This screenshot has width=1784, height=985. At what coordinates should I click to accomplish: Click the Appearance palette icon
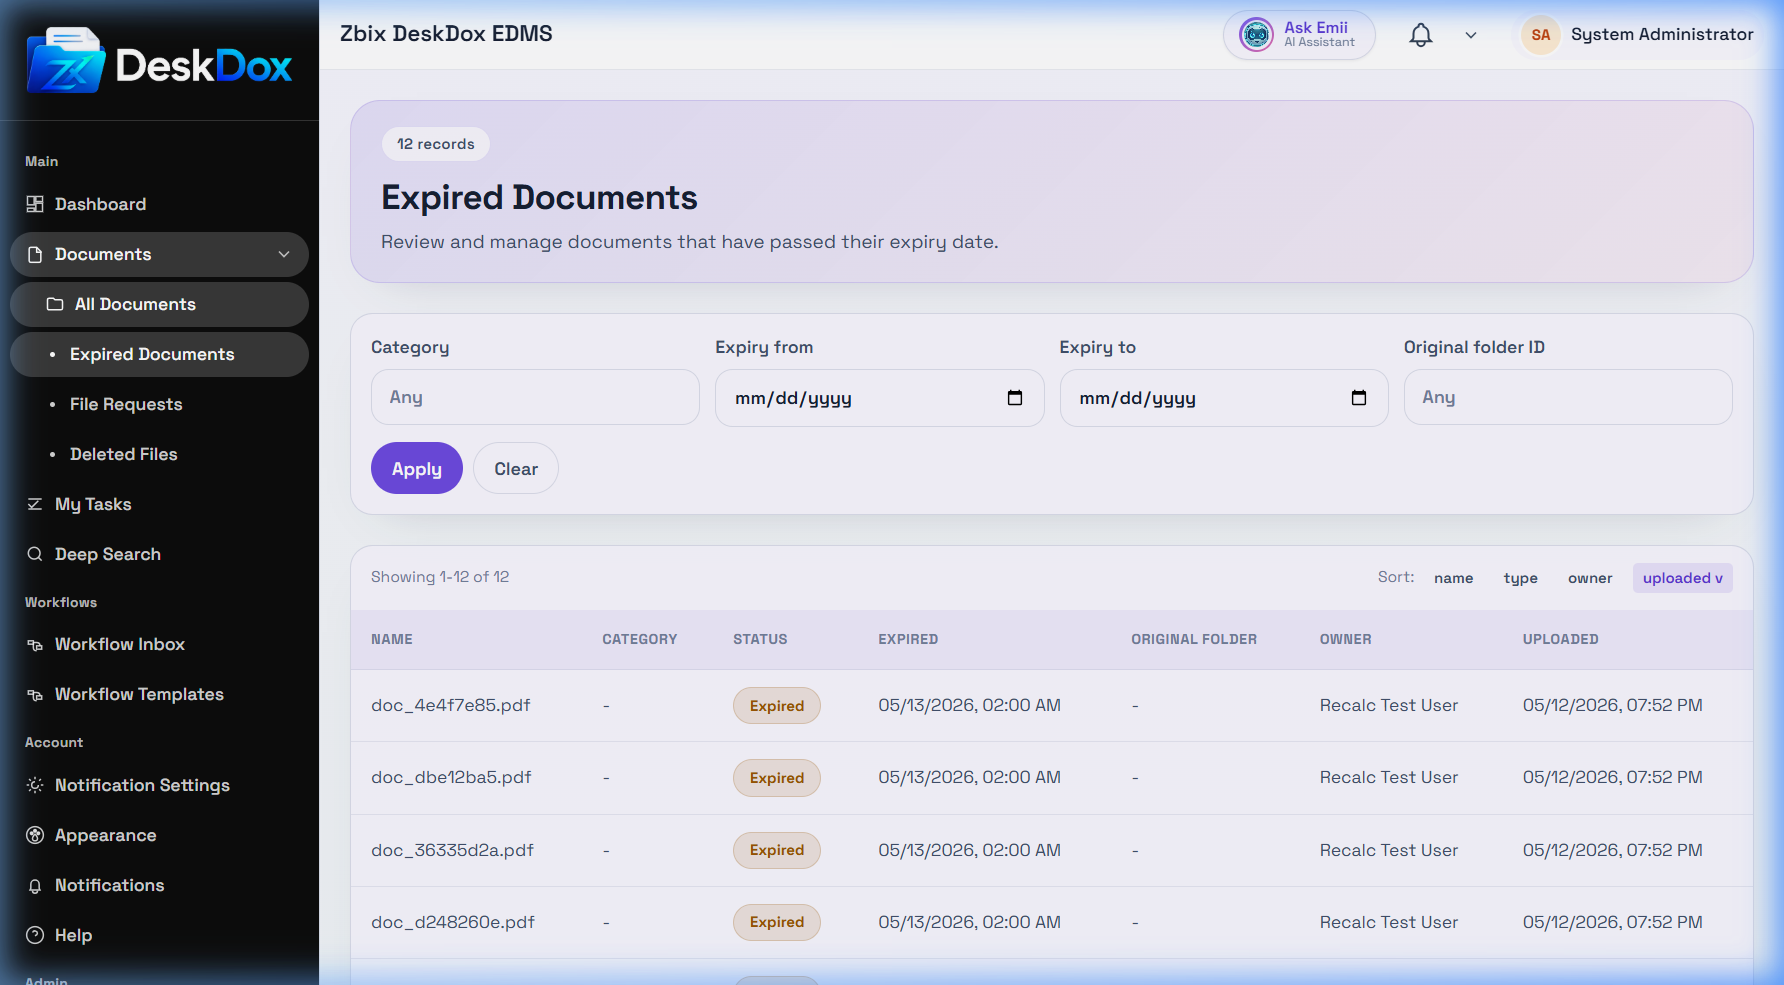(35, 835)
